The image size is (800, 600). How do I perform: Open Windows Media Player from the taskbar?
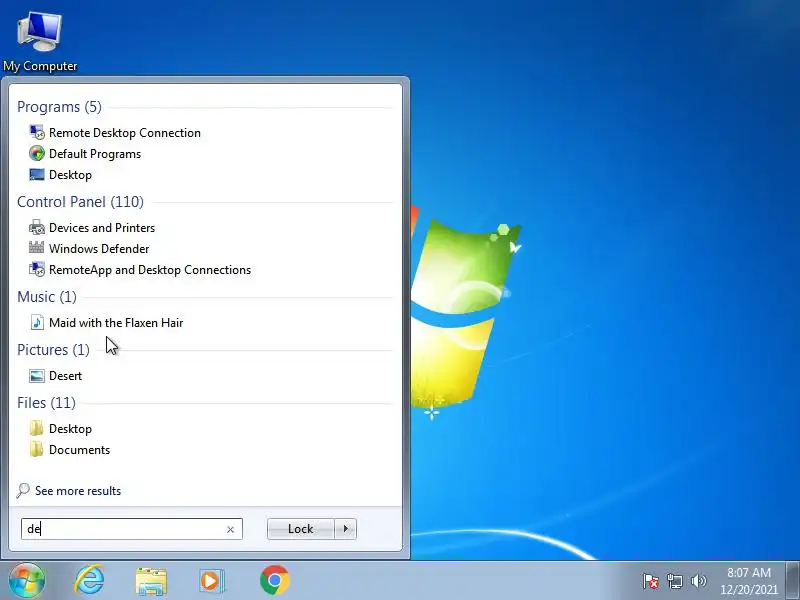point(211,581)
